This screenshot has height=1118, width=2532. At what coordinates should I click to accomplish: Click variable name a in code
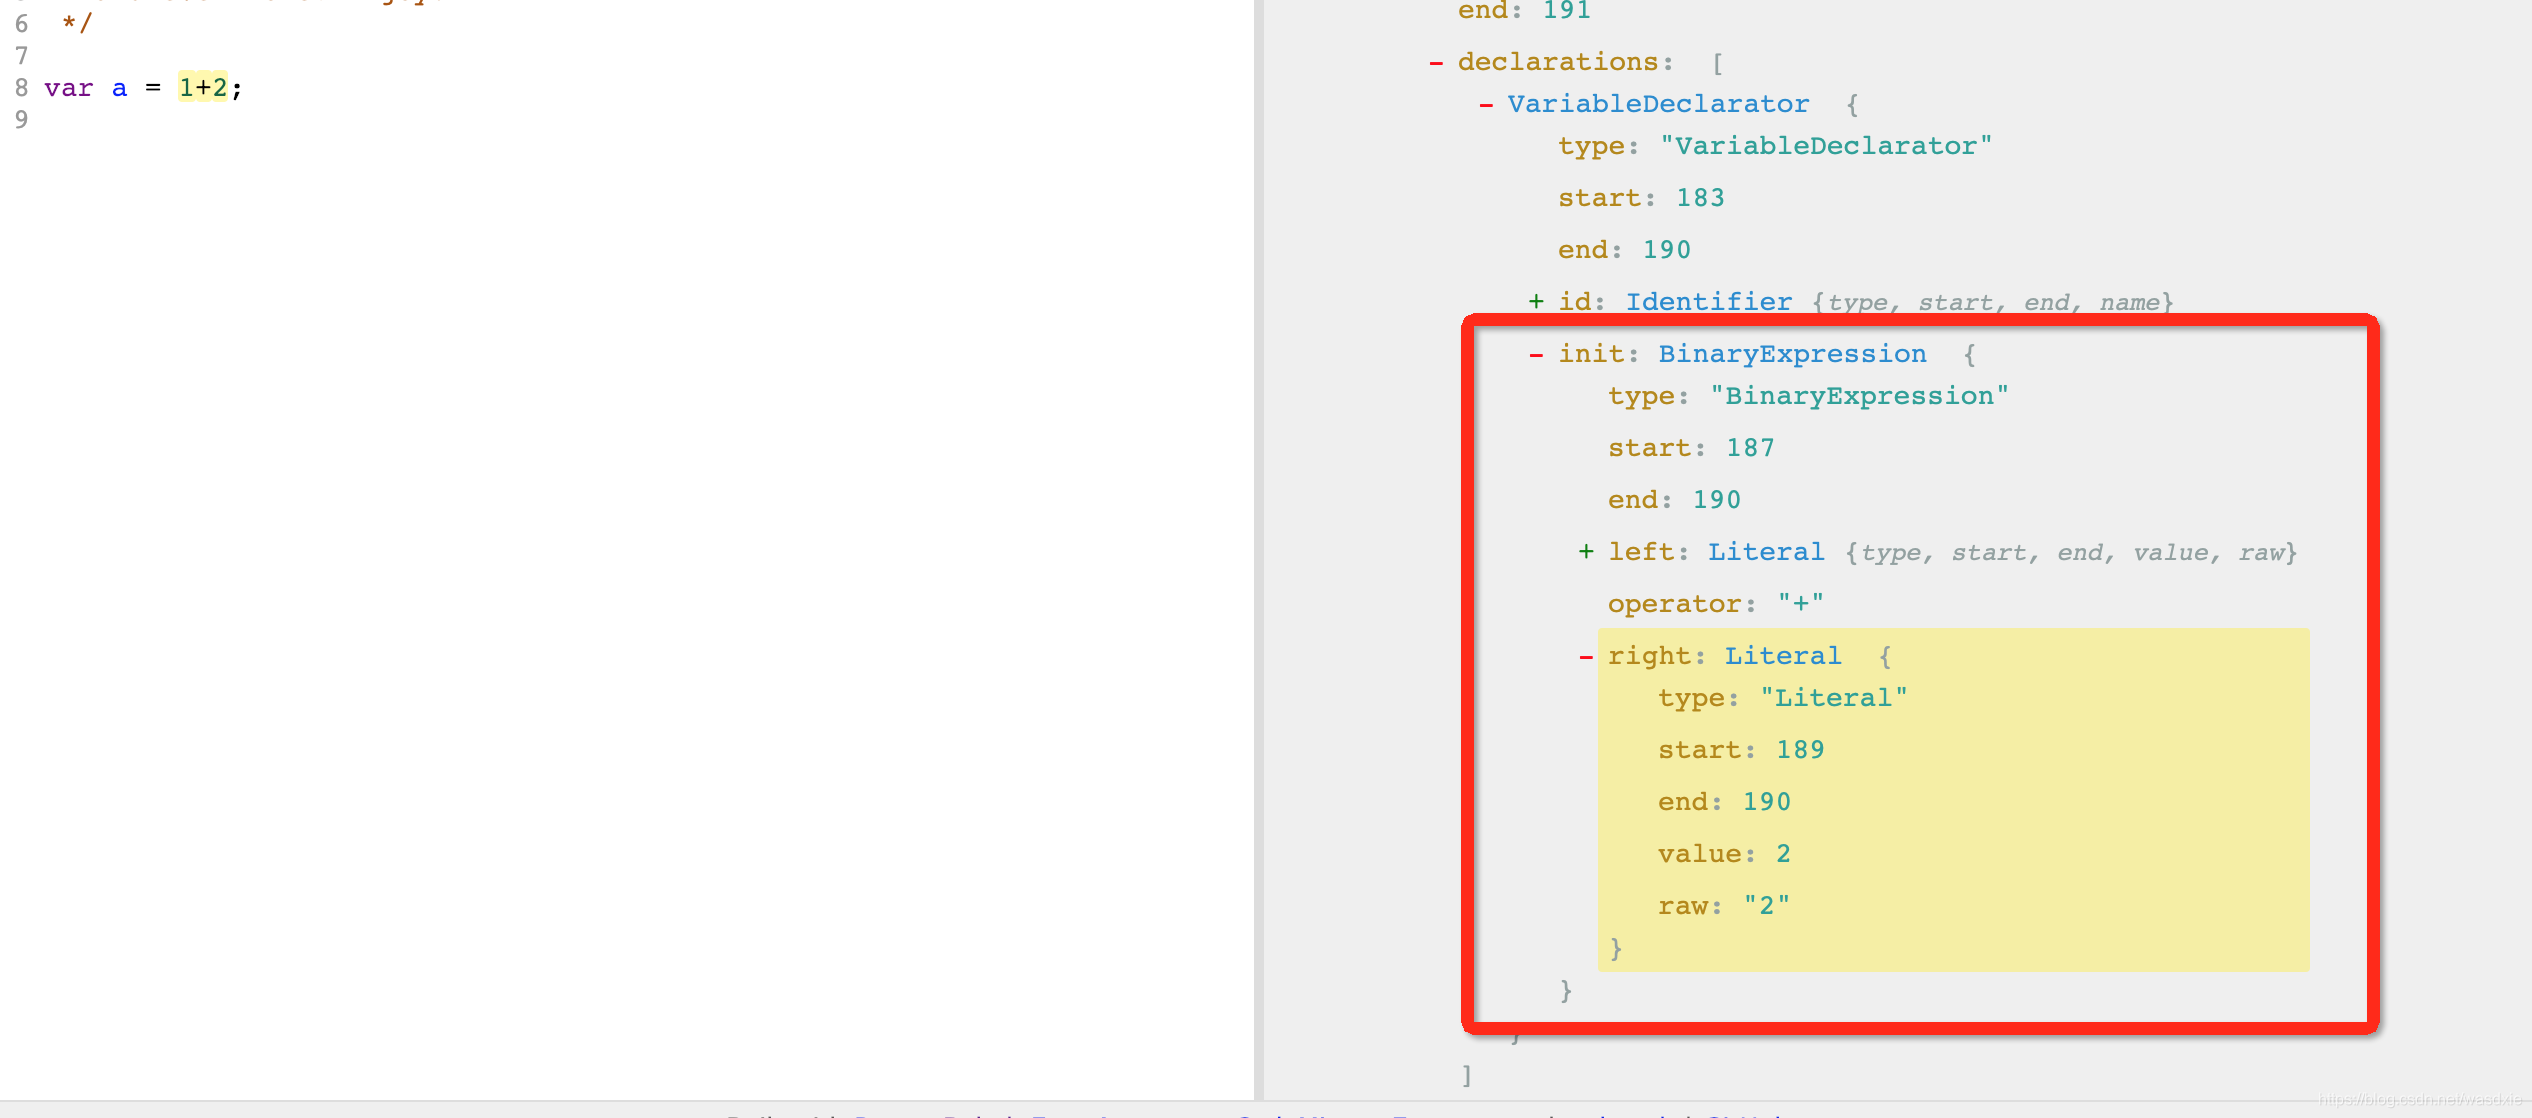coord(120,89)
